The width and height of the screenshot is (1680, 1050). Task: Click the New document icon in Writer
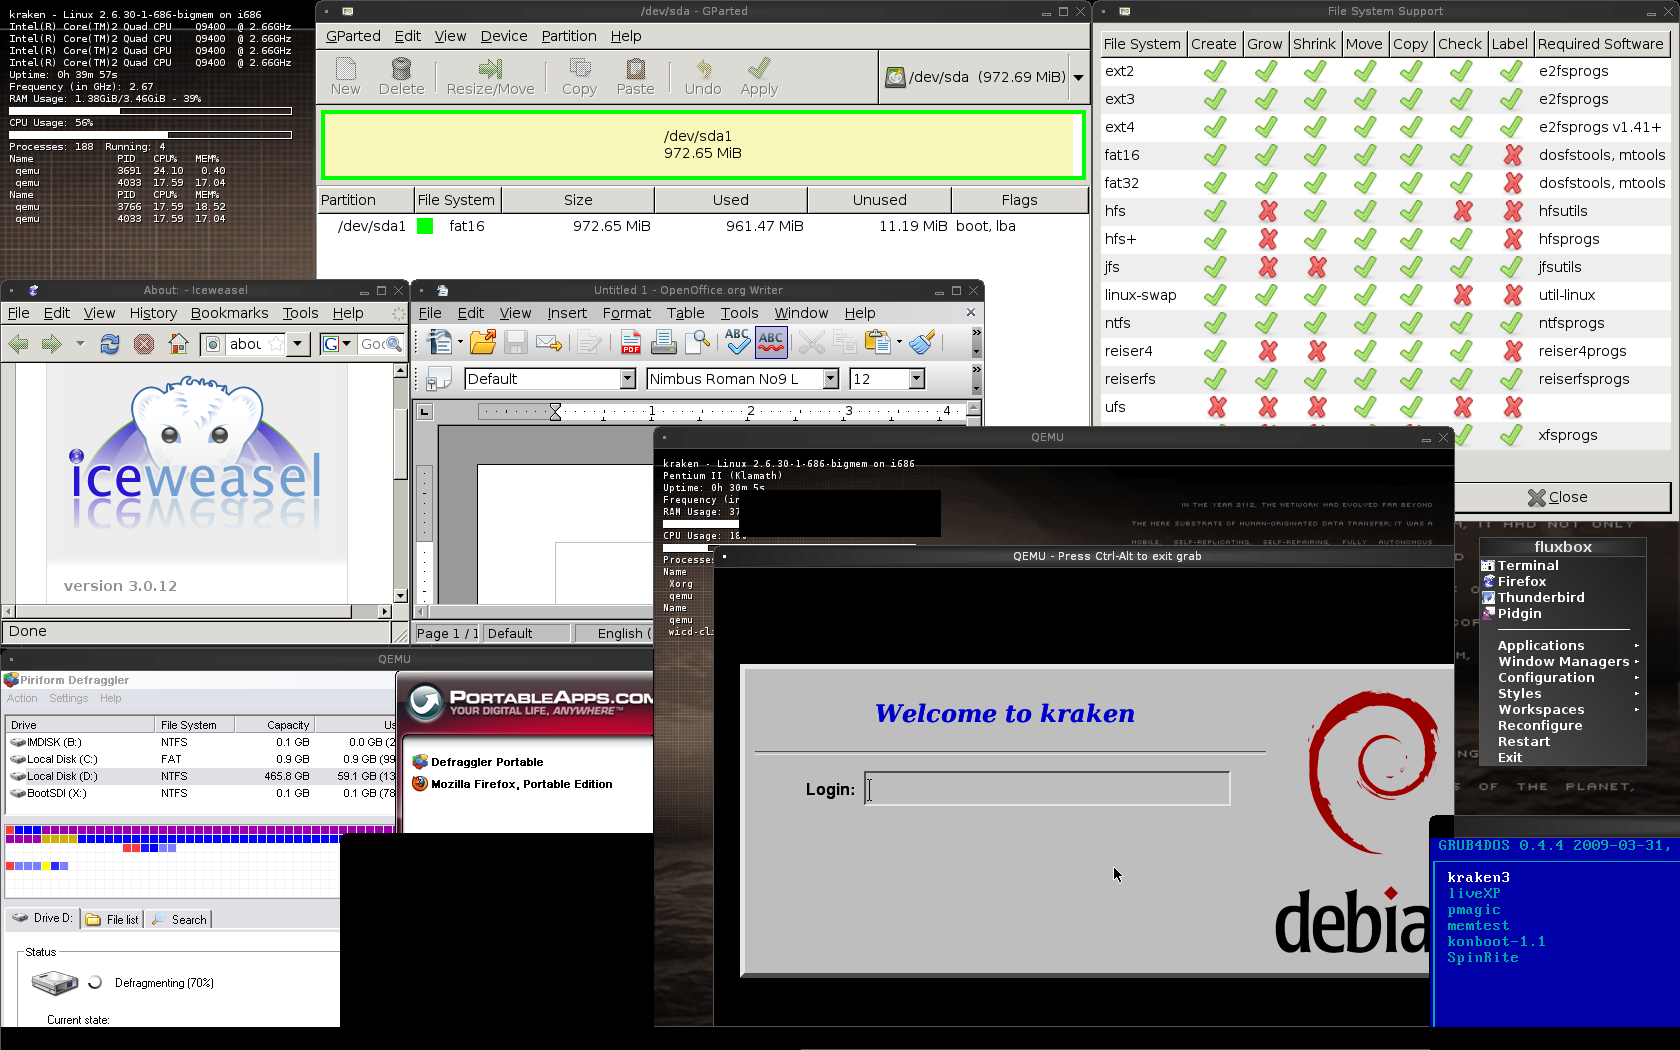(x=439, y=342)
